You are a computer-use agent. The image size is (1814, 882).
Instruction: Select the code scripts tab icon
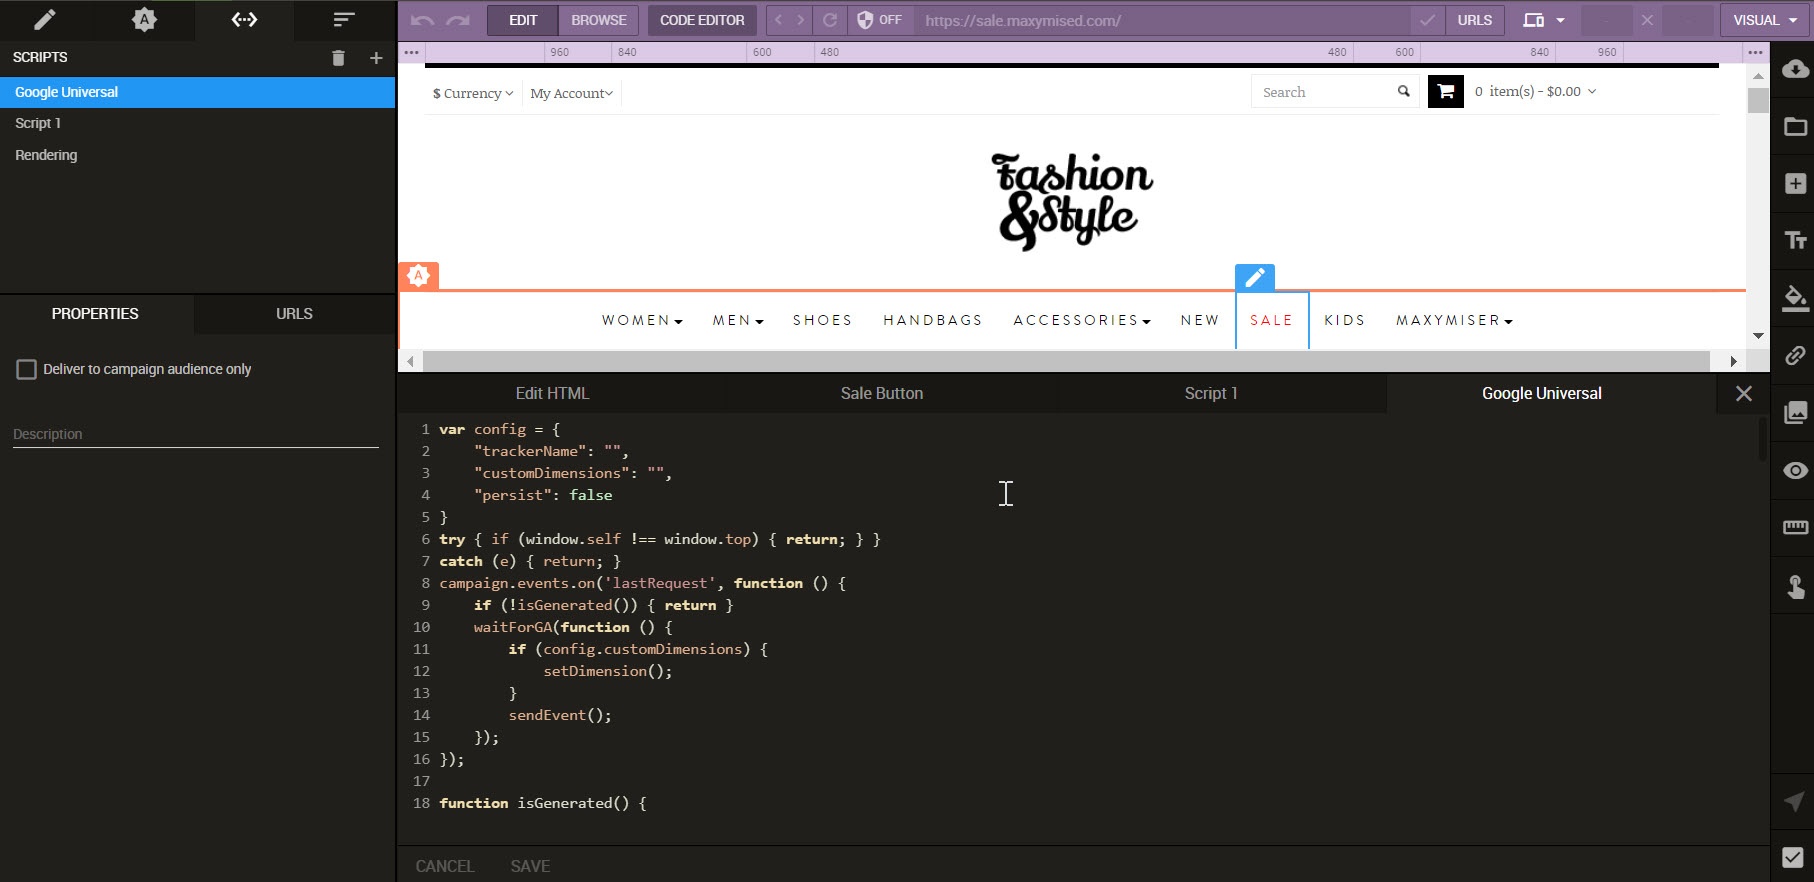pyautogui.click(x=244, y=19)
